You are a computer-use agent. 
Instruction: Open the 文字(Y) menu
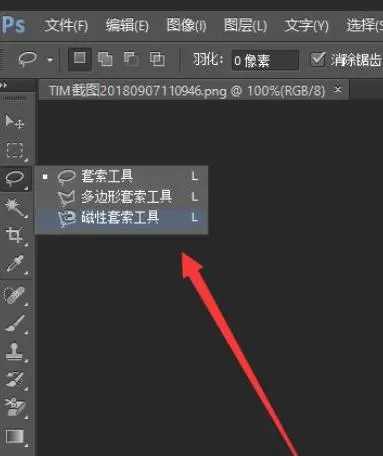[306, 25]
